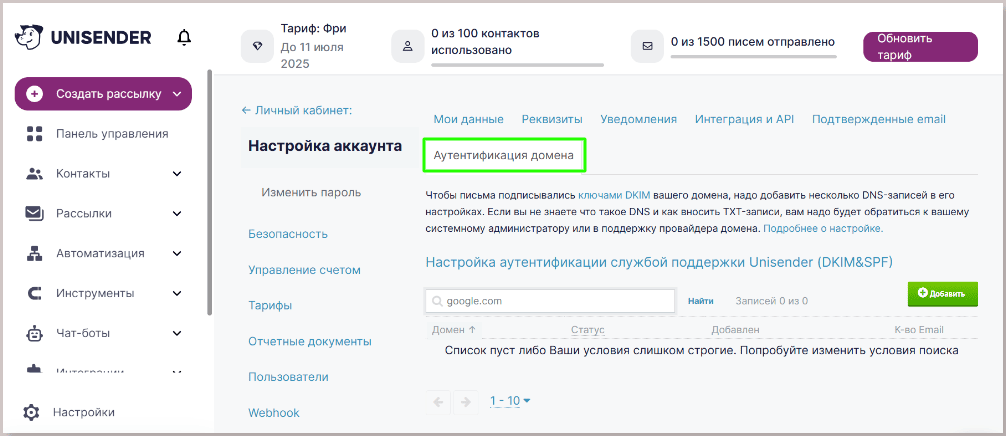Focus the google.com domain search field
Screen dimensions: 1006x436
[550, 301]
